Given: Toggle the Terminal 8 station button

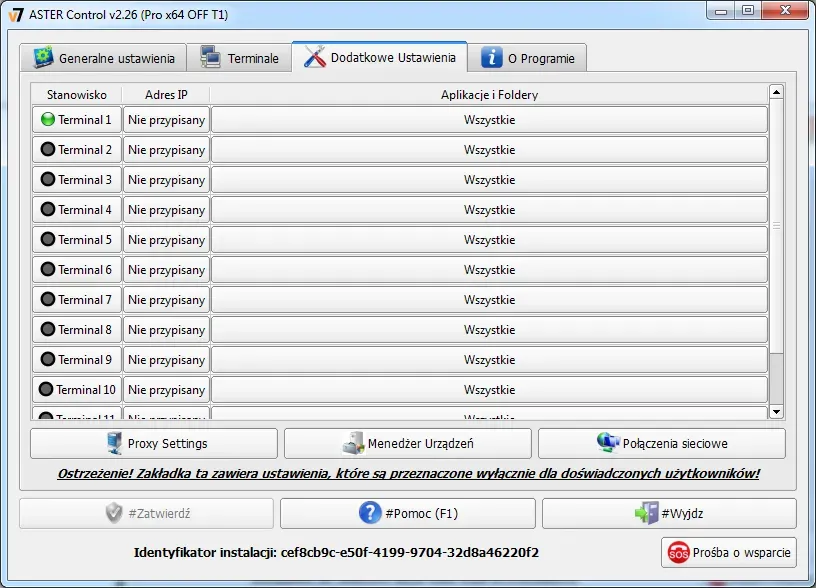Looking at the screenshot, I should click(x=76, y=330).
